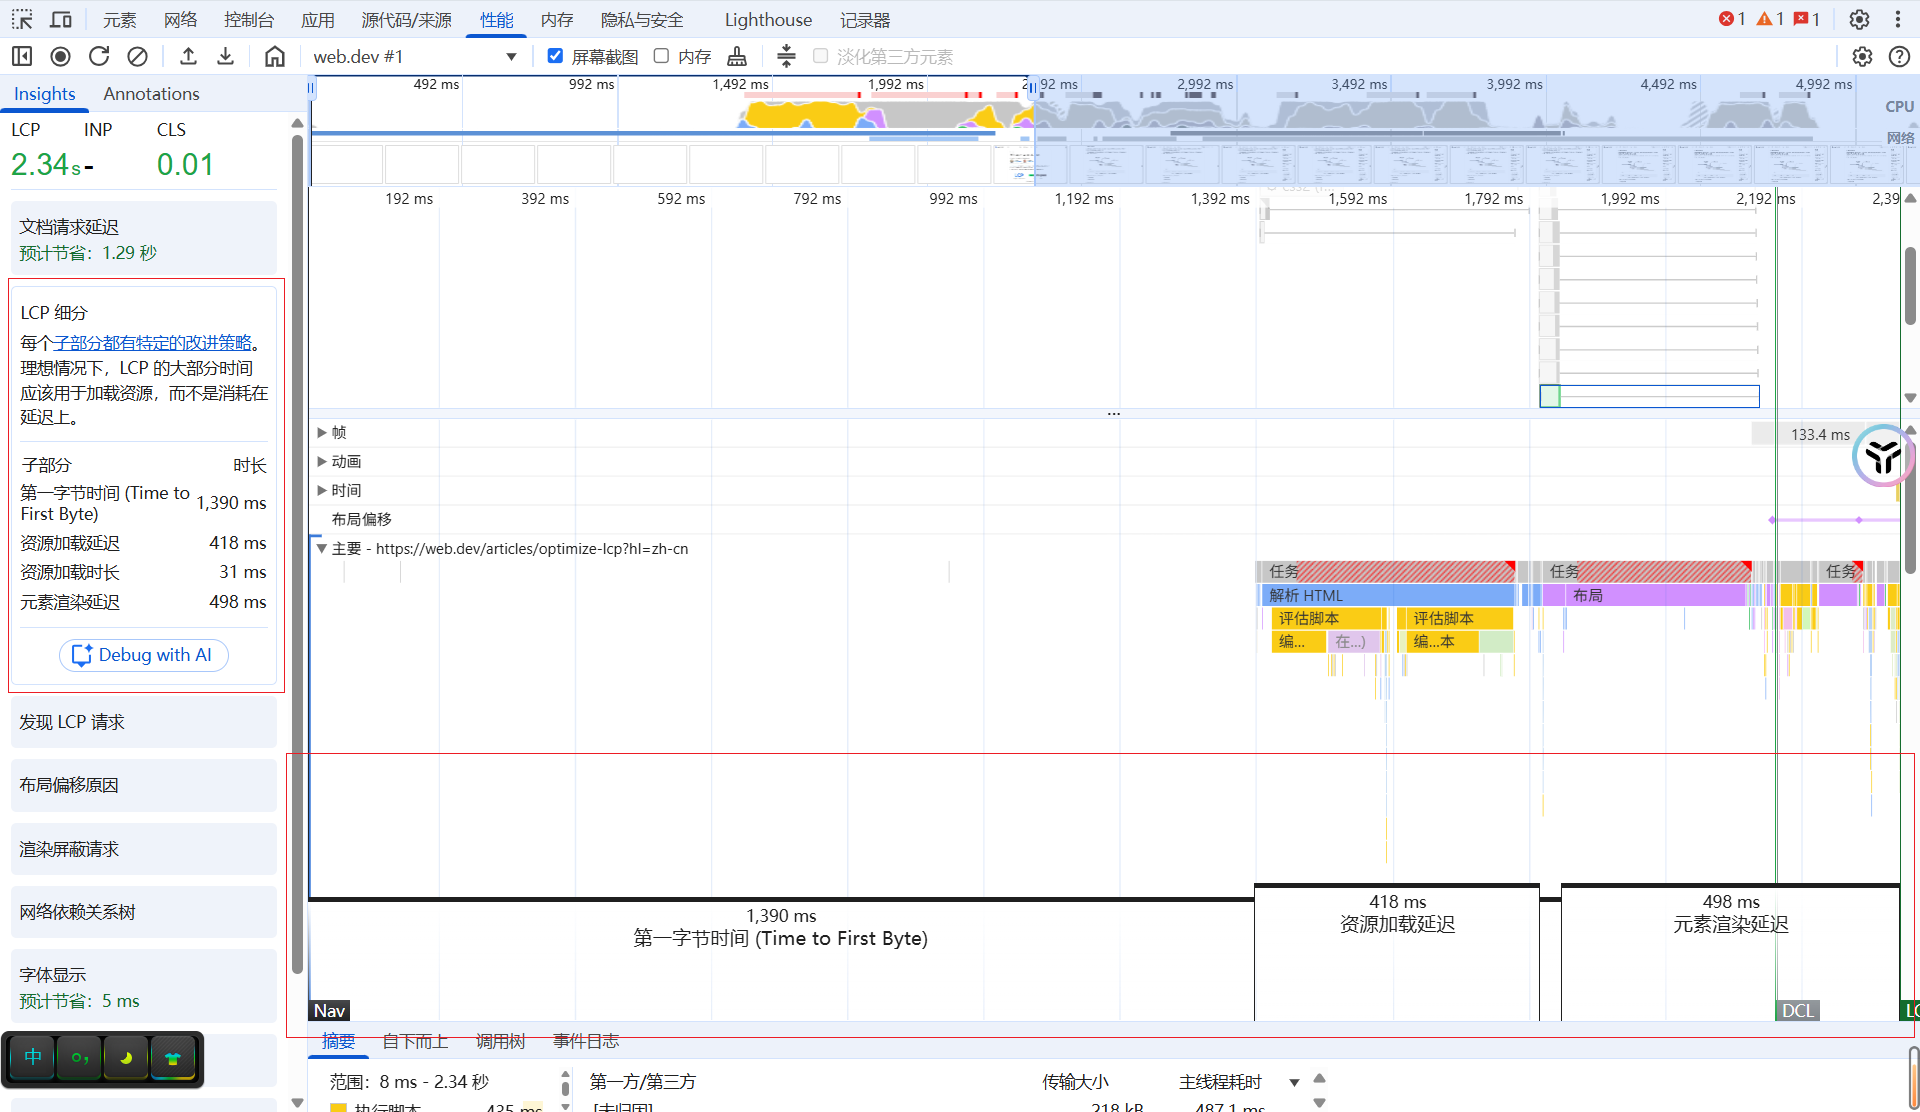This screenshot has height=1112, width=1920.
Task: Click the home icon in performance toolbar
Action: (275, 57)
